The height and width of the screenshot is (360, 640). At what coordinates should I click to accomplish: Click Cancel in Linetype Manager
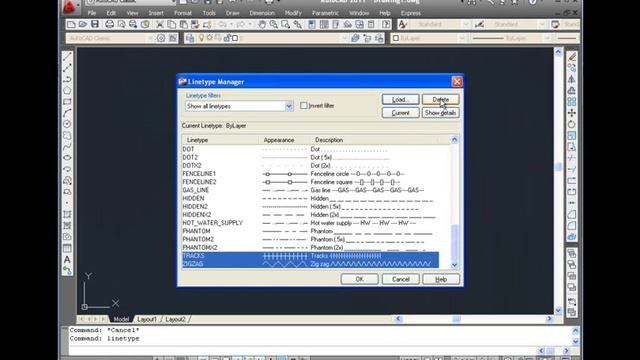pos(400,279)
